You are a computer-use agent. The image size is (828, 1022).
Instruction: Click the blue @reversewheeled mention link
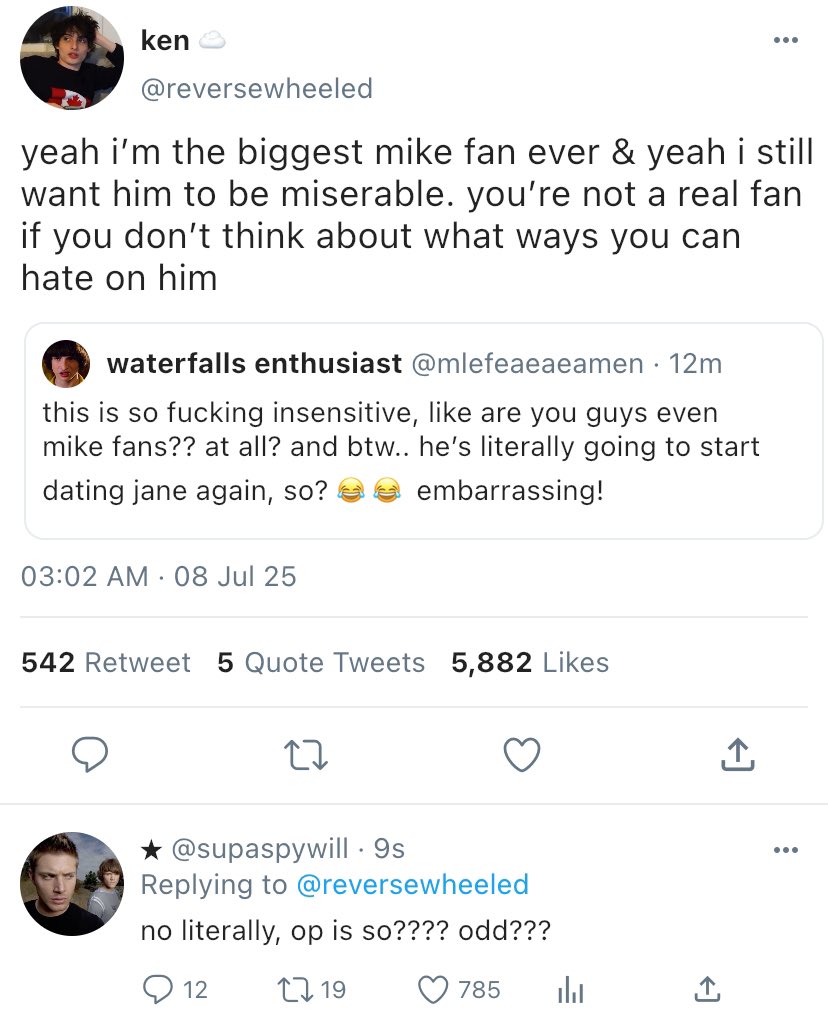coord(412,884)
